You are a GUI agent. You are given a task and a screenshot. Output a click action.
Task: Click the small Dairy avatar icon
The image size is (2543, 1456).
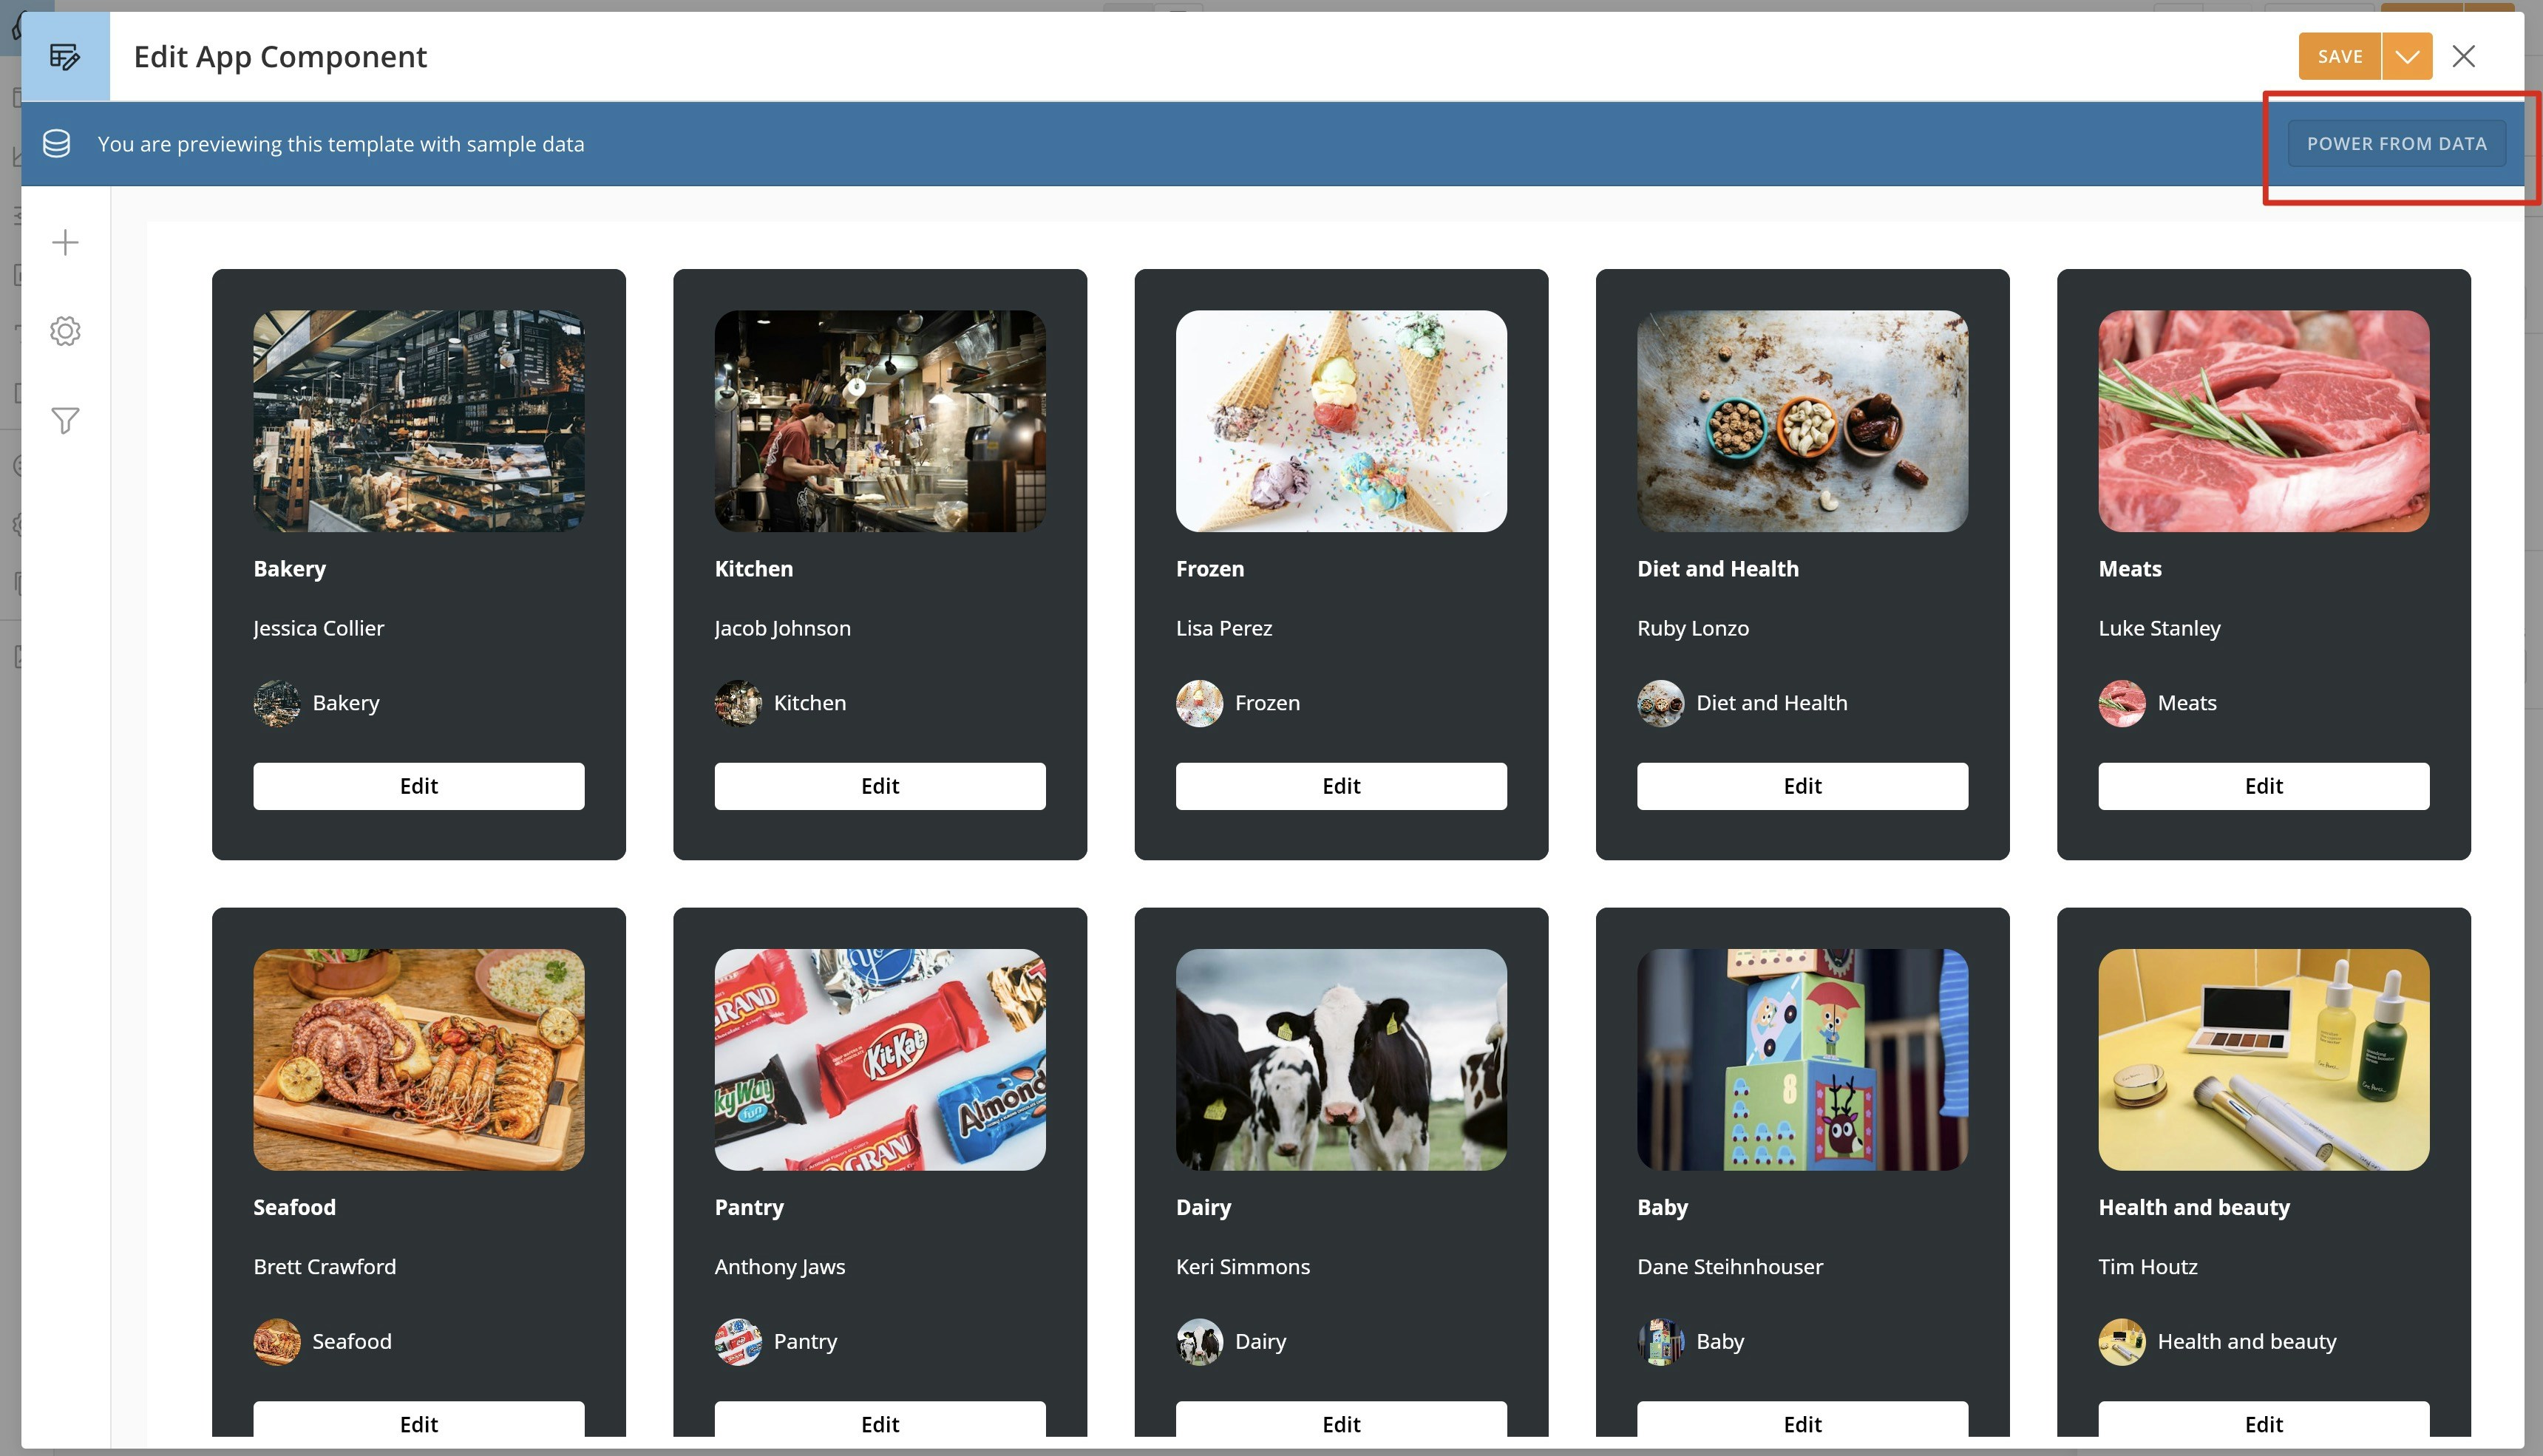[x=1199, y=1342]
